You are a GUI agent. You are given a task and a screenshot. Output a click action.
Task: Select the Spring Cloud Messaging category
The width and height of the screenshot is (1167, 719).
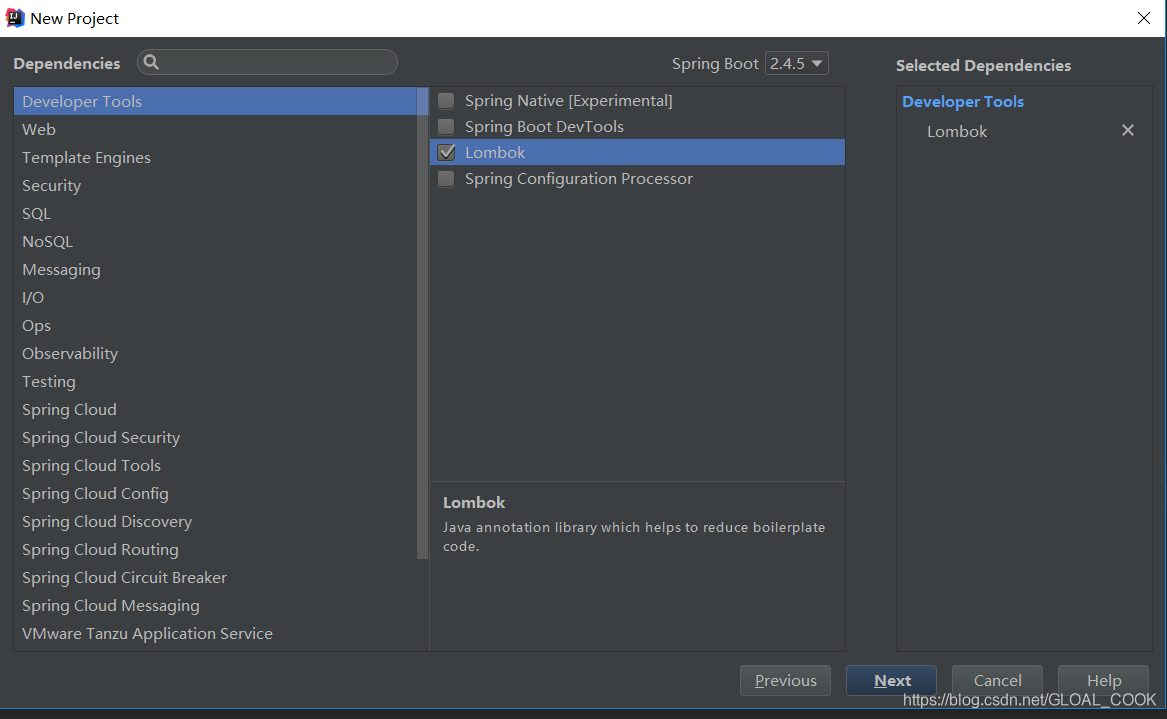point(216,606)
